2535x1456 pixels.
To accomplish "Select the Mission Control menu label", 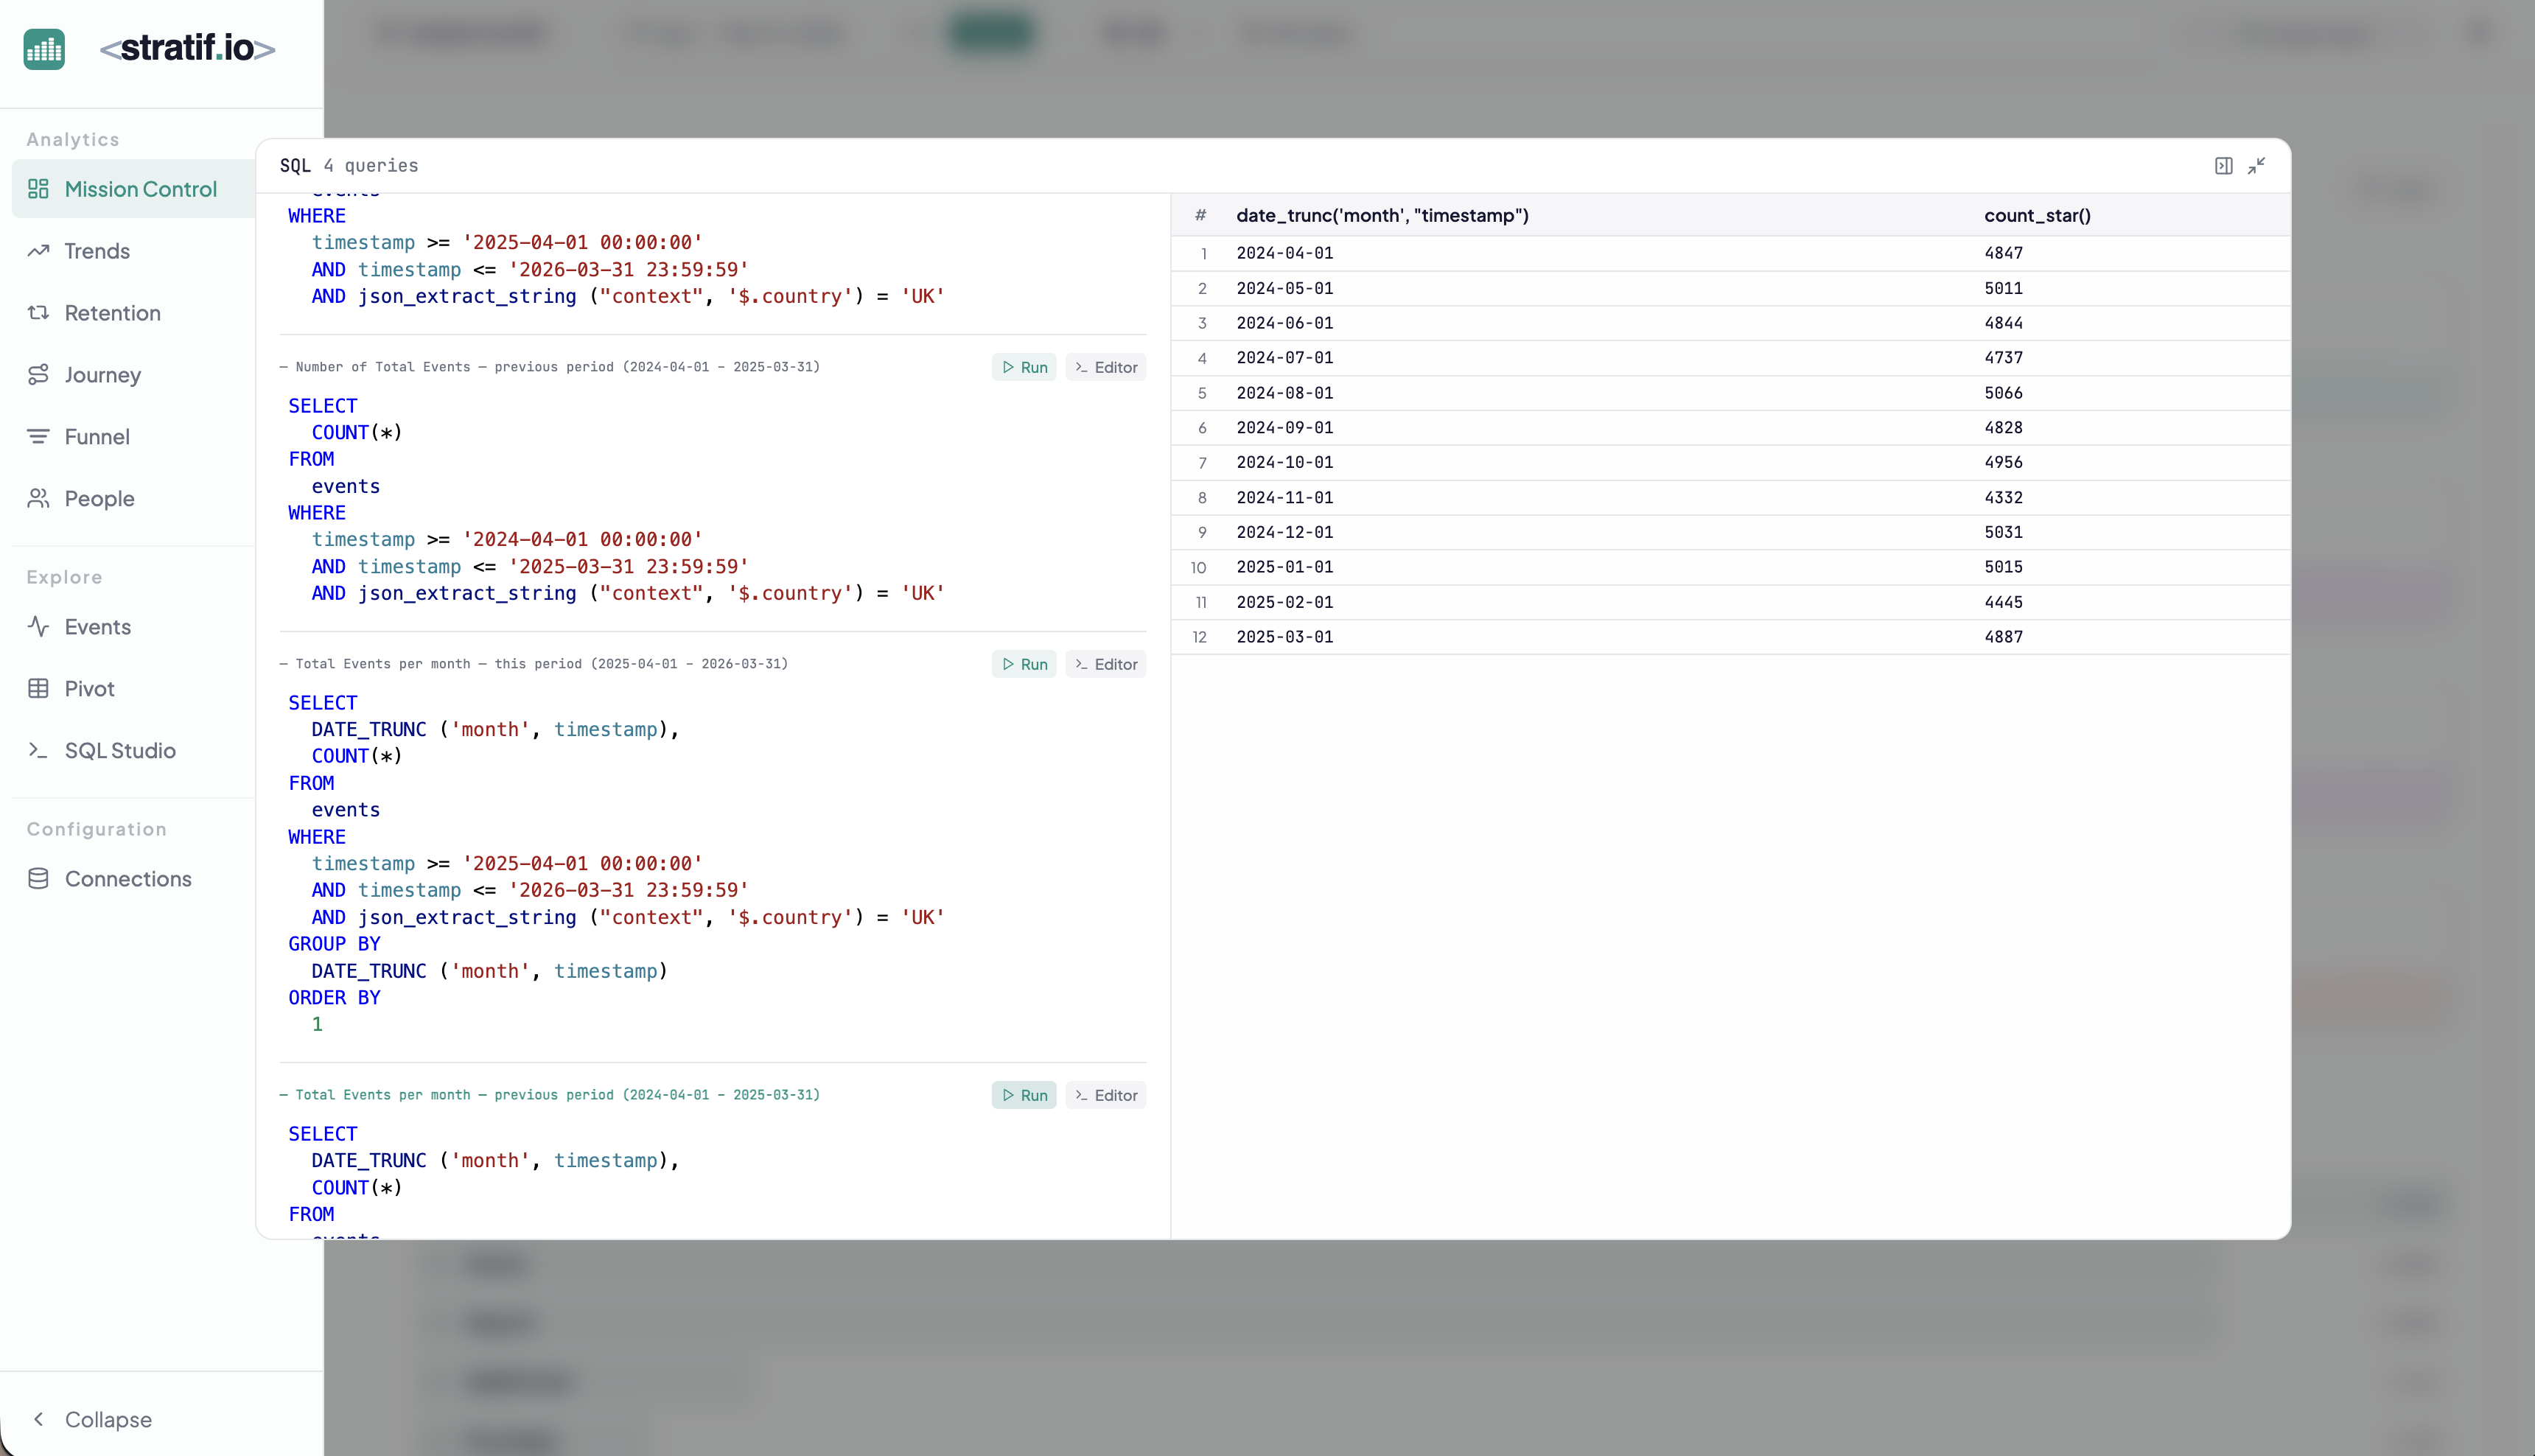I will coord(141,189).
